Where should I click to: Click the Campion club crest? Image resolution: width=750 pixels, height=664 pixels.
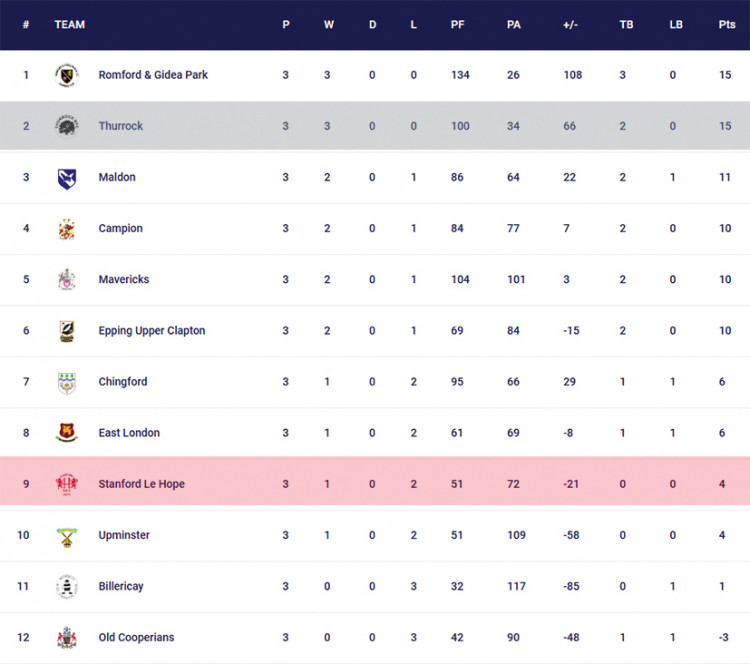click(x=67, y=228)
